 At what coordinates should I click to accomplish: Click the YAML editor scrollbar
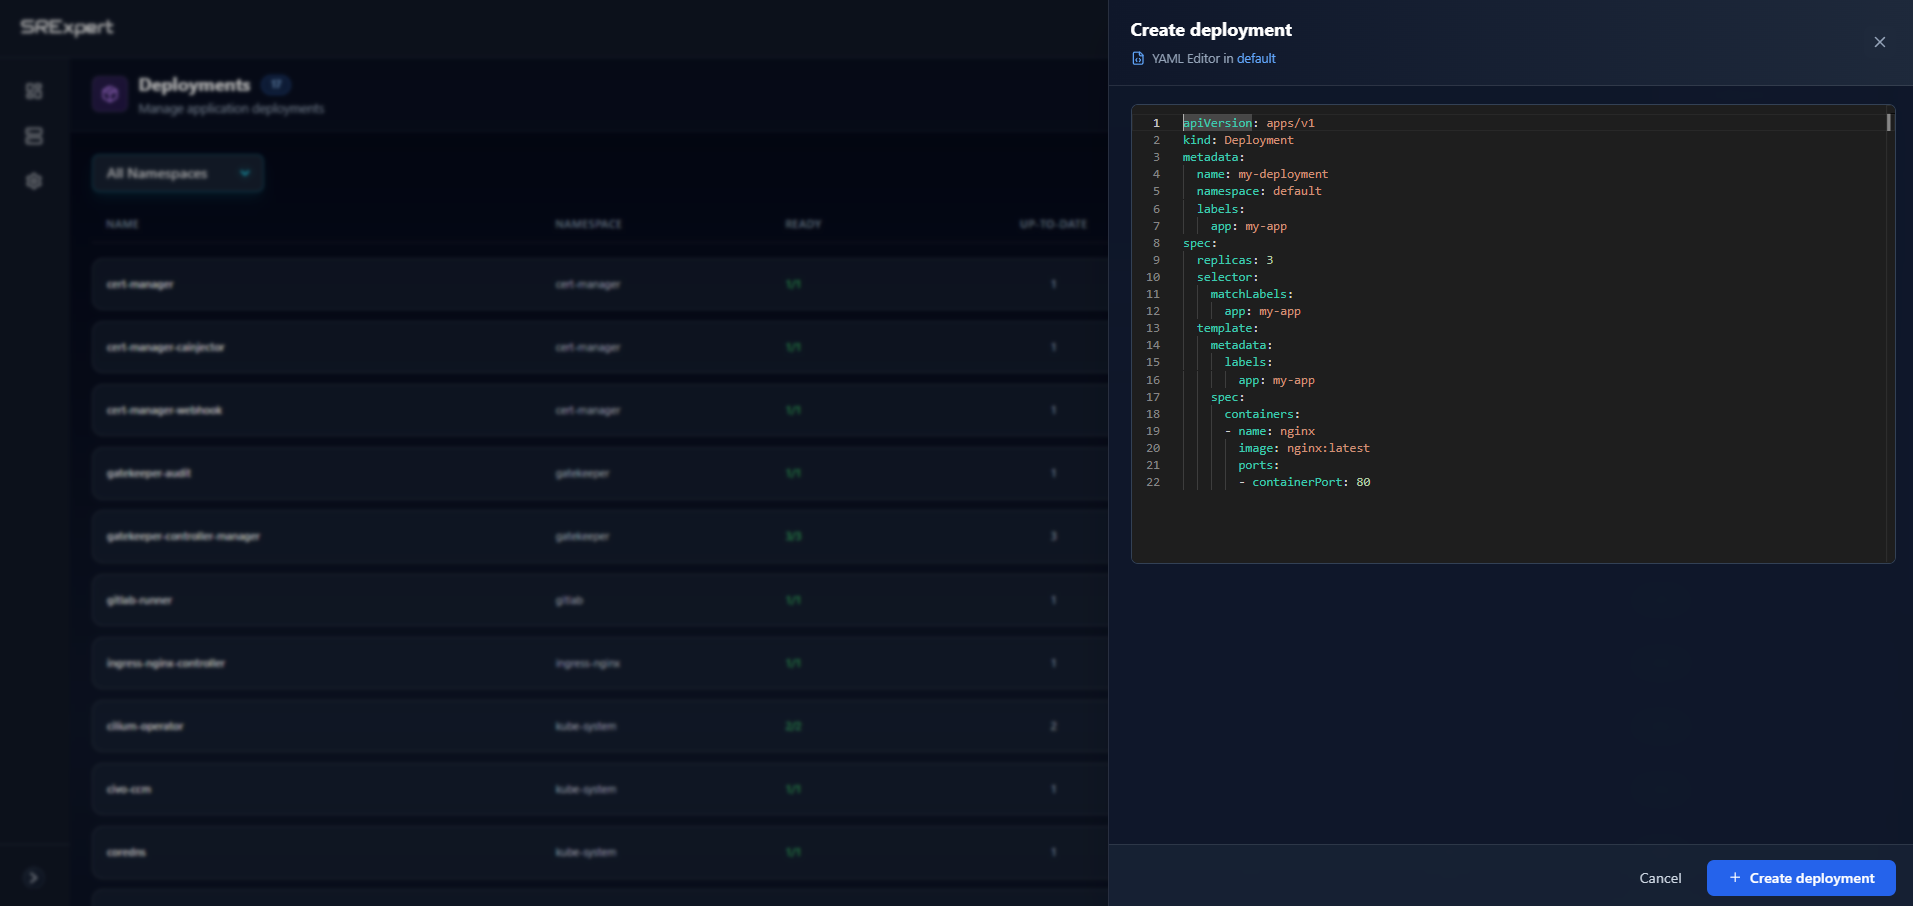(1887, 122)
